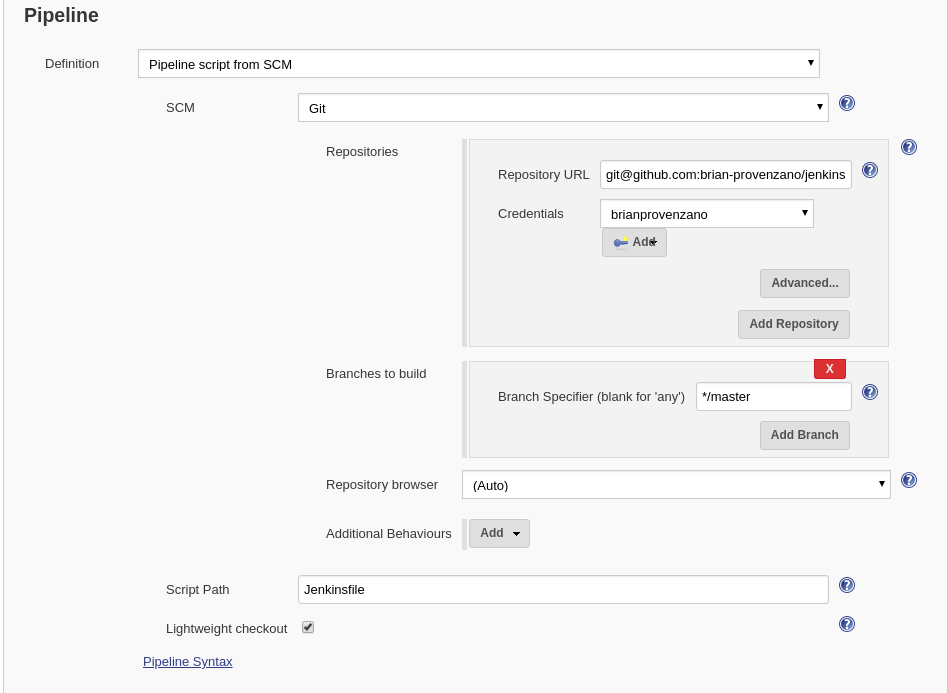Show help for Branch Specifier

pyautogui.click(x=870, y=392)
